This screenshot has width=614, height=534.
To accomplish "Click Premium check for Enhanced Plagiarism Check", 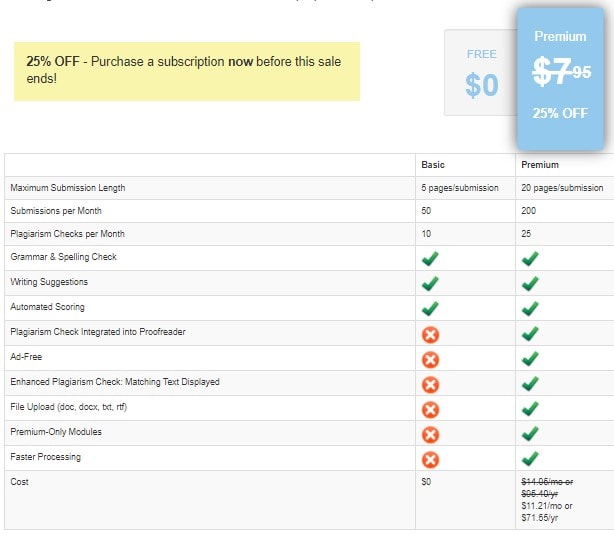I will click(531, 383).
